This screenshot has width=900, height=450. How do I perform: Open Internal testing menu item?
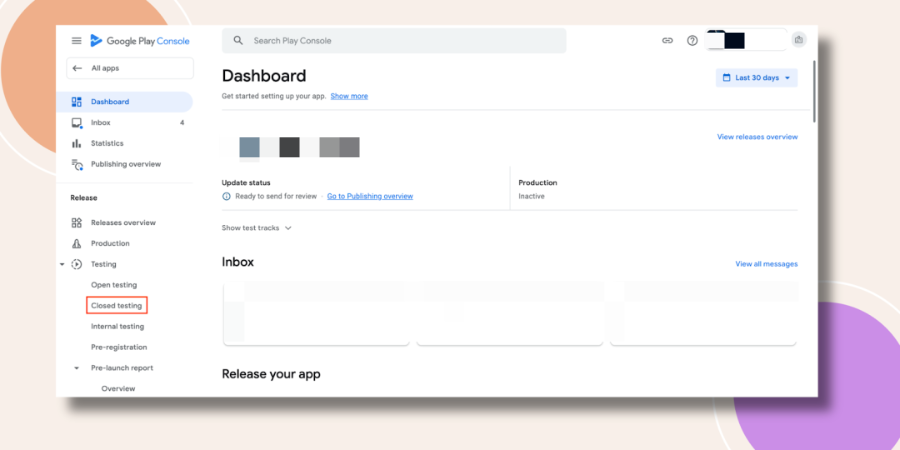(x=118, y=327)
